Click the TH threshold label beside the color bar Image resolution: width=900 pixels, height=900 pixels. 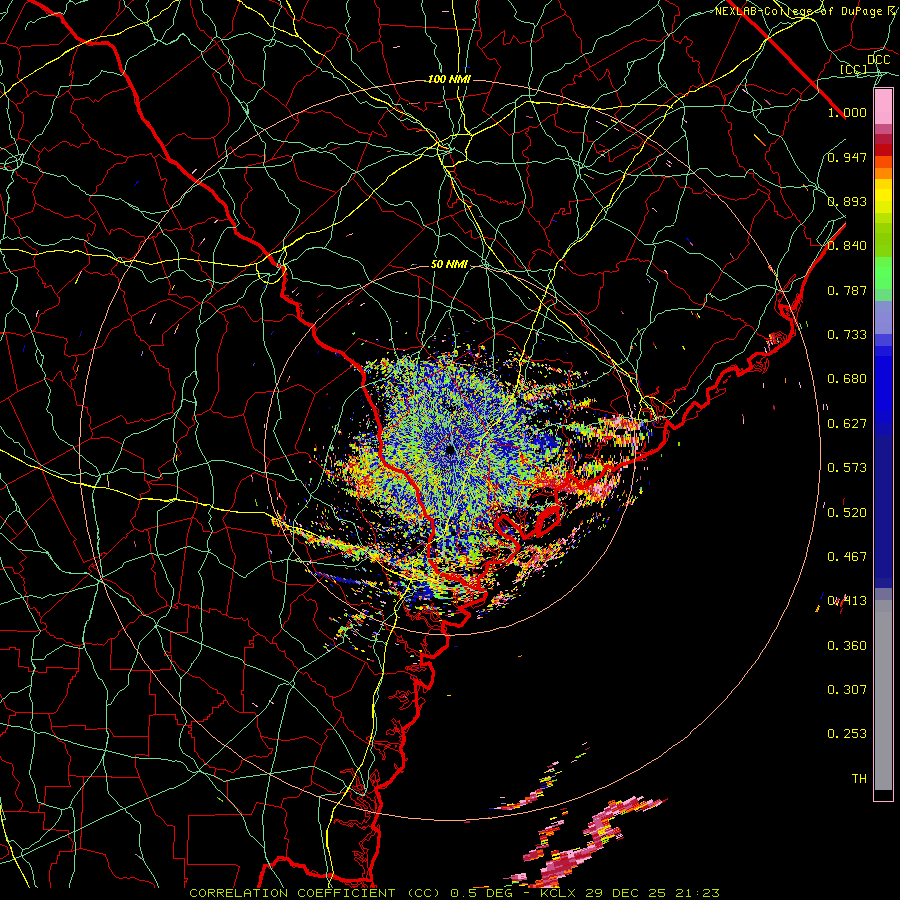pos(859,779)
